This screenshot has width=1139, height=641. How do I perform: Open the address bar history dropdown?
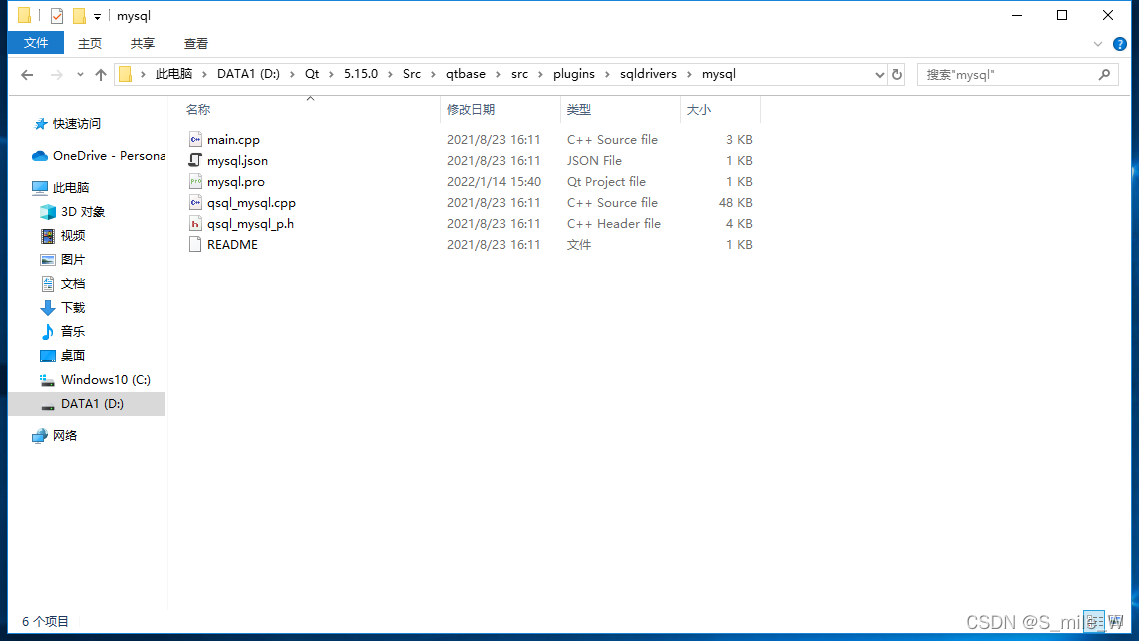tap(879, 74)
